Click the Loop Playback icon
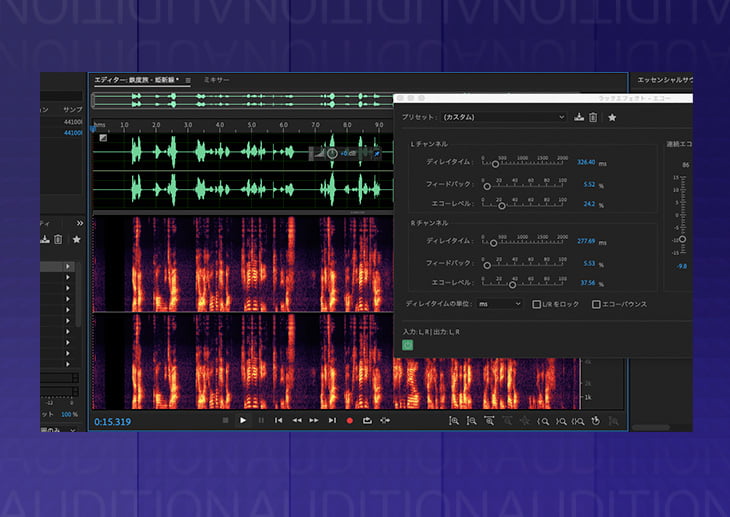This screenshot has height=517, width=730. [x=367, y=421]
